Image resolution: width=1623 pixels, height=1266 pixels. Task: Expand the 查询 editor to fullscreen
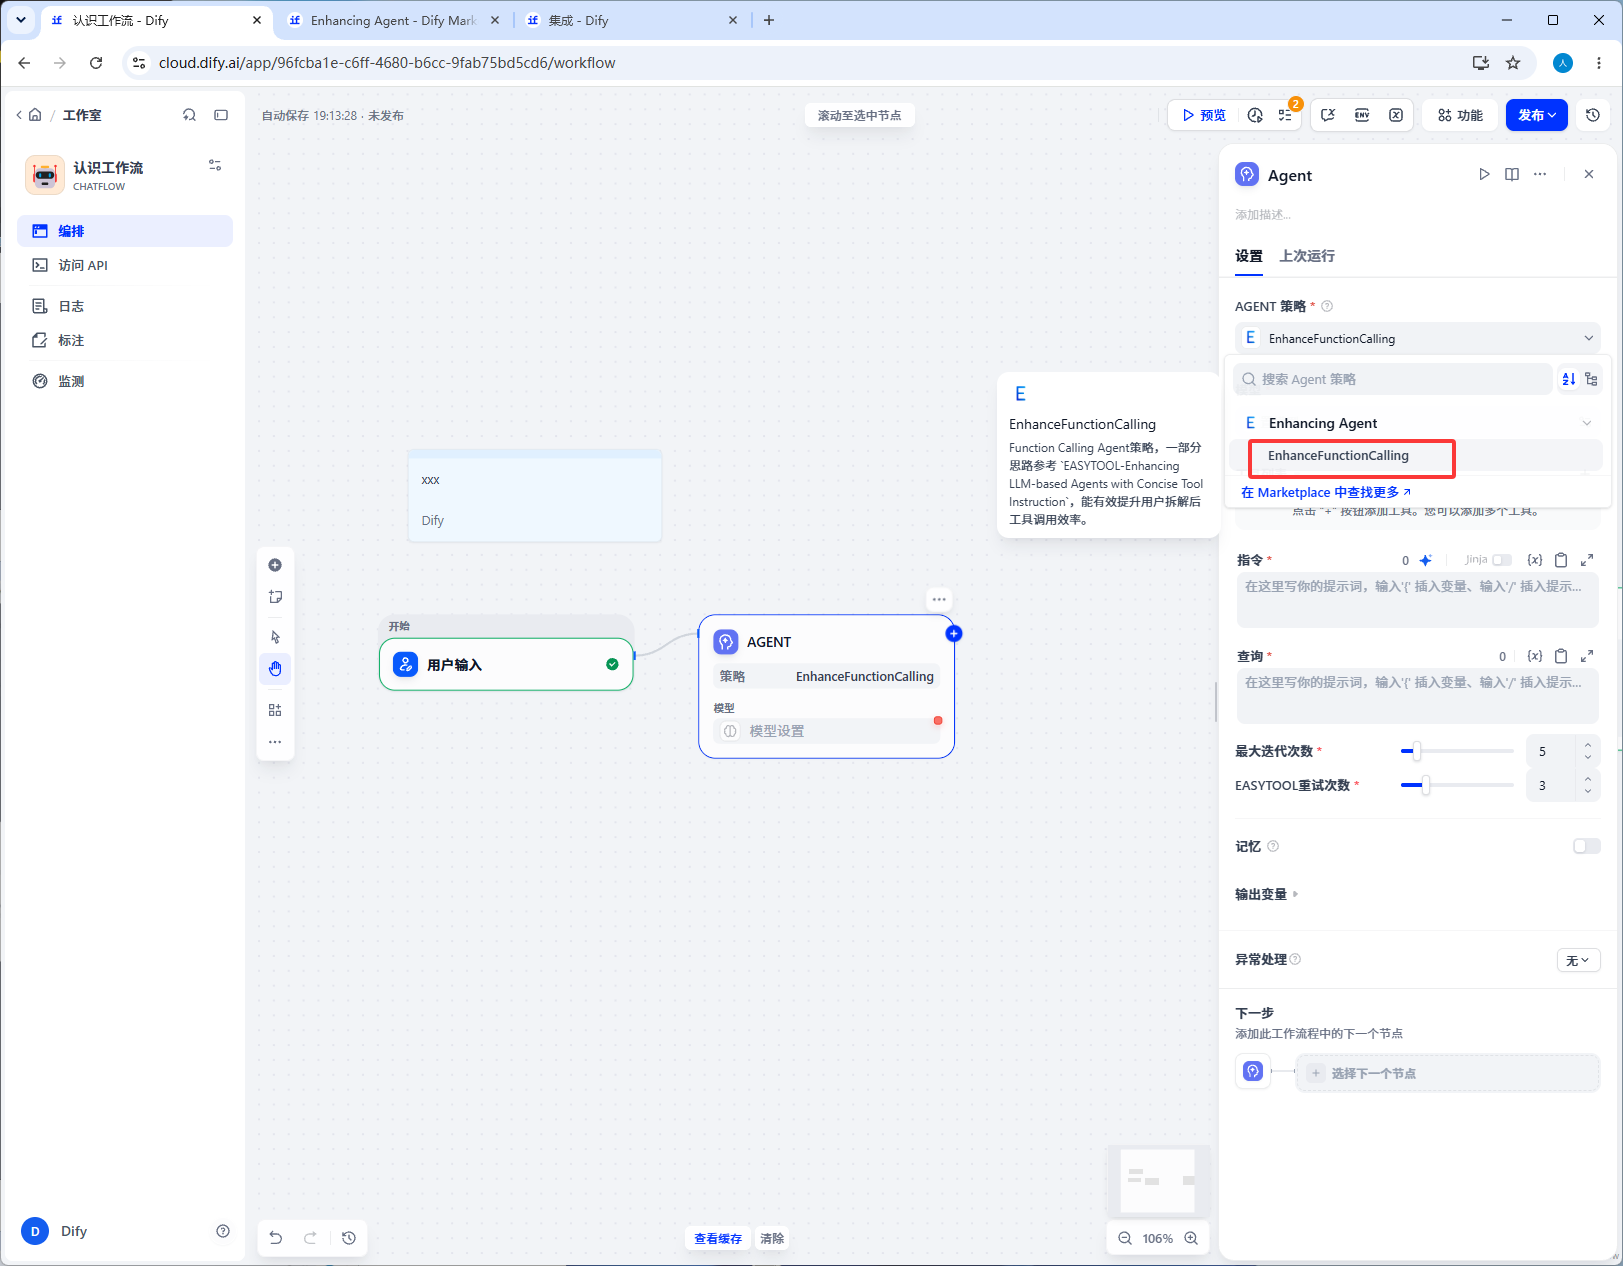(x=1587, y=656)
